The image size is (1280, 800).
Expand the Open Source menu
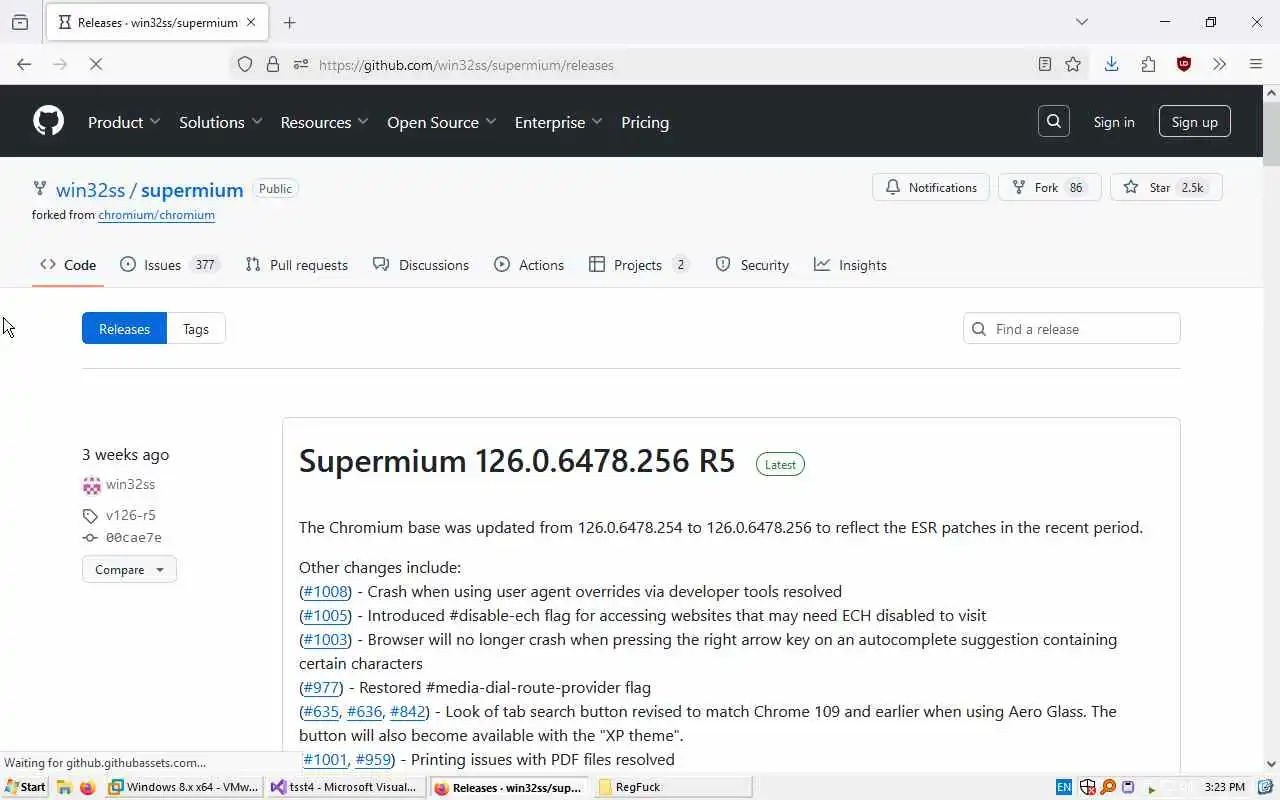[442, 122]
